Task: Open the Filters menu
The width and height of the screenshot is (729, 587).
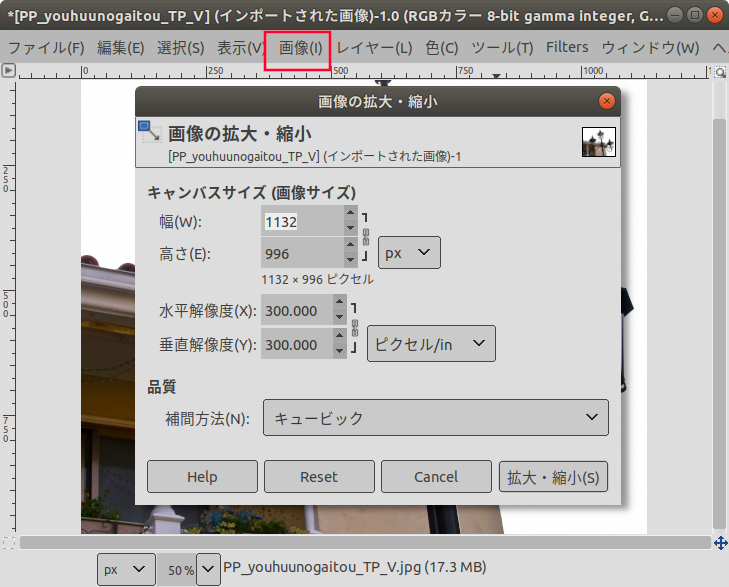Action: click(567, 47)
